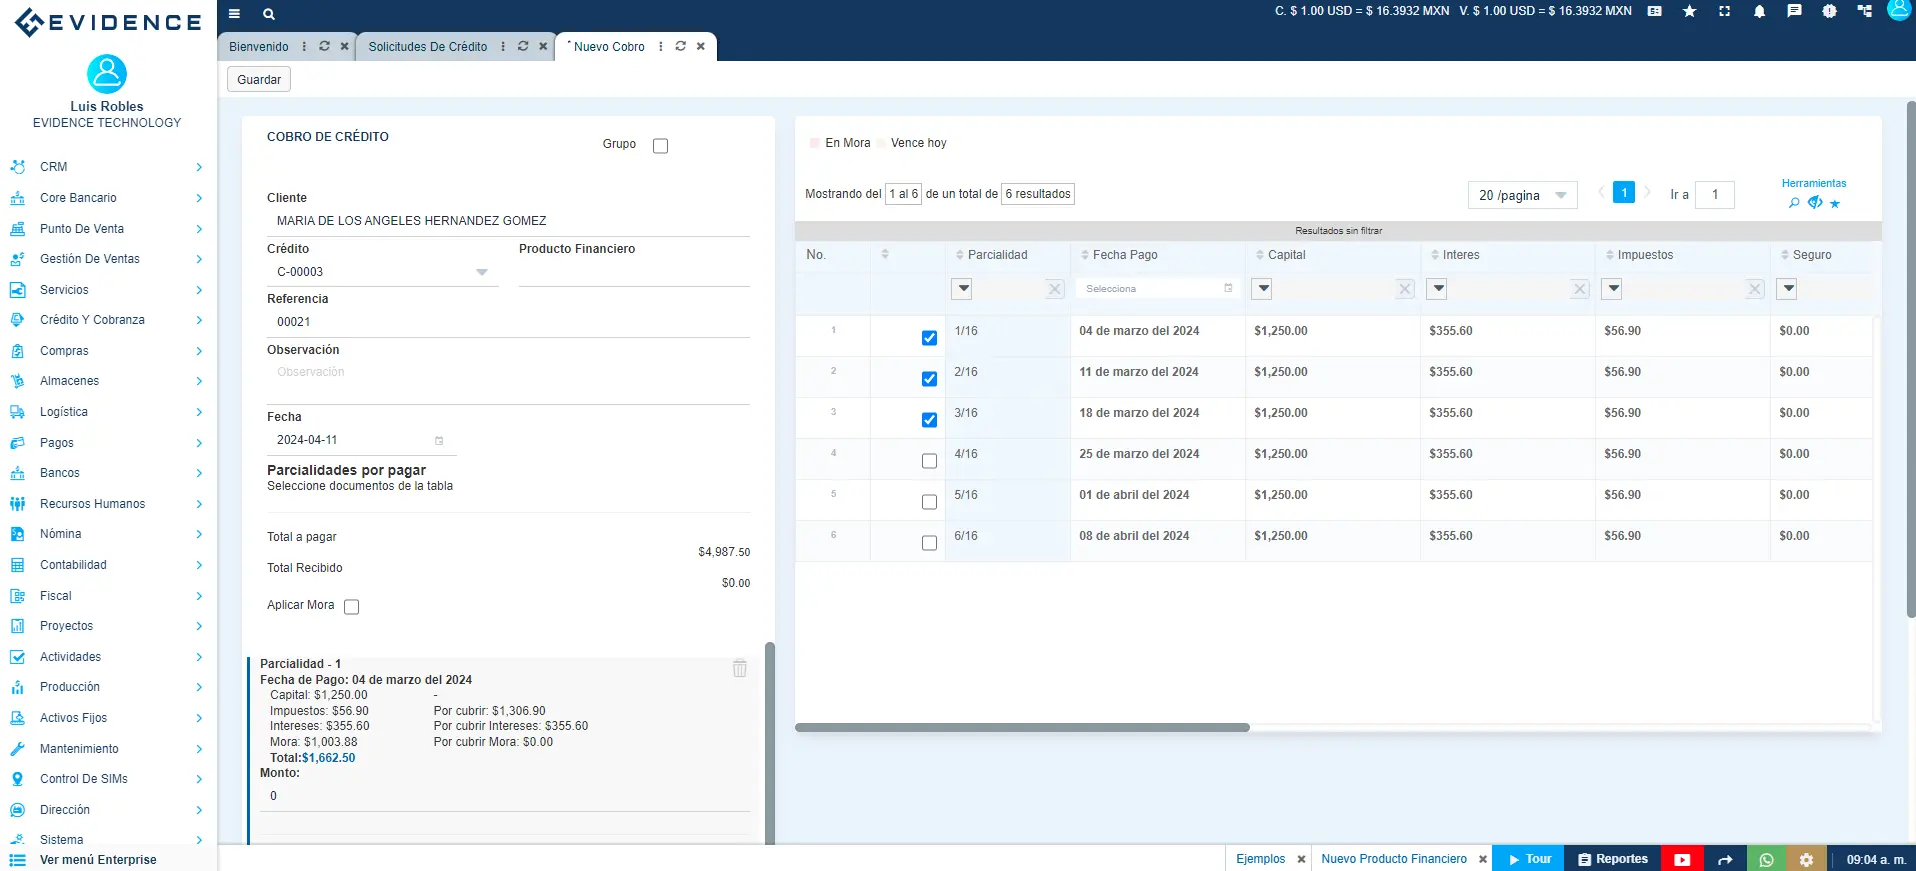
Task: Click the hamburger menu icon
Action: pyautogui.click(x=234, y=14)
